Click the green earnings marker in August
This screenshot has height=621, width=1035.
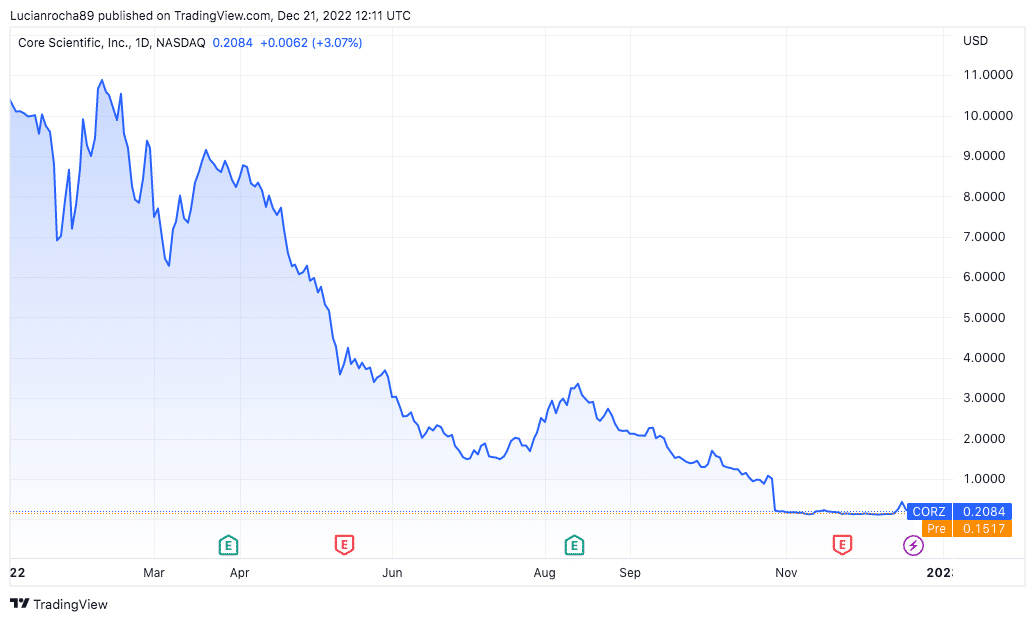pos(574,545)
